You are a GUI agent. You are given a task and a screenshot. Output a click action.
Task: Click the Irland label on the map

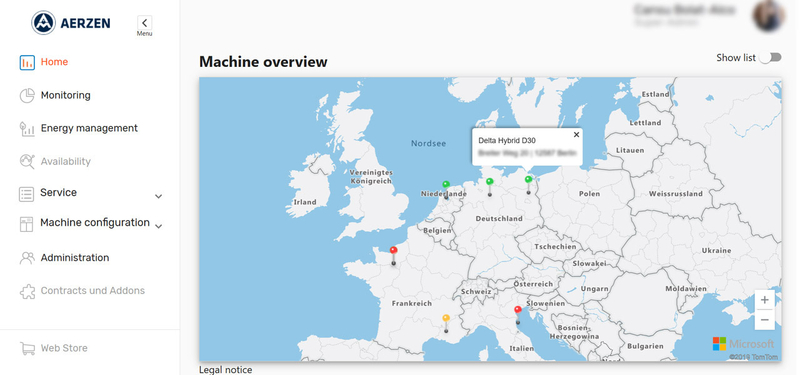305,202
